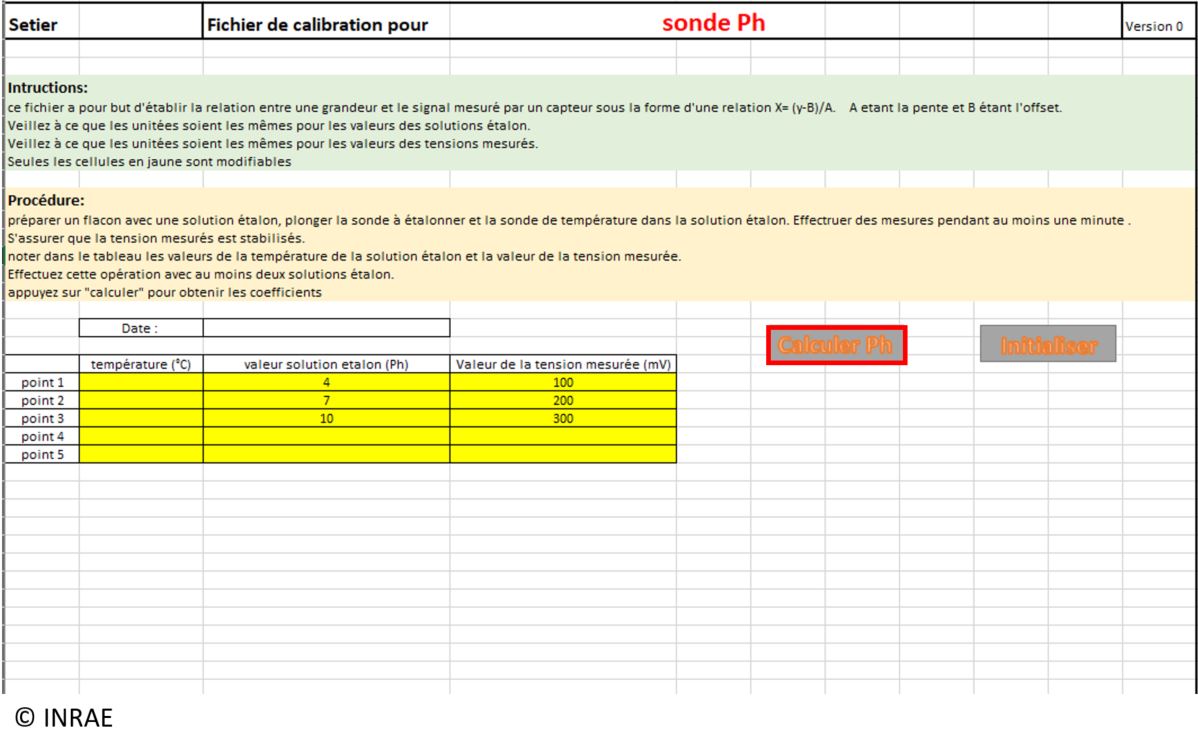Click the point 3 temperature cell
1198x735 pixels.
[x=141, y=419]
